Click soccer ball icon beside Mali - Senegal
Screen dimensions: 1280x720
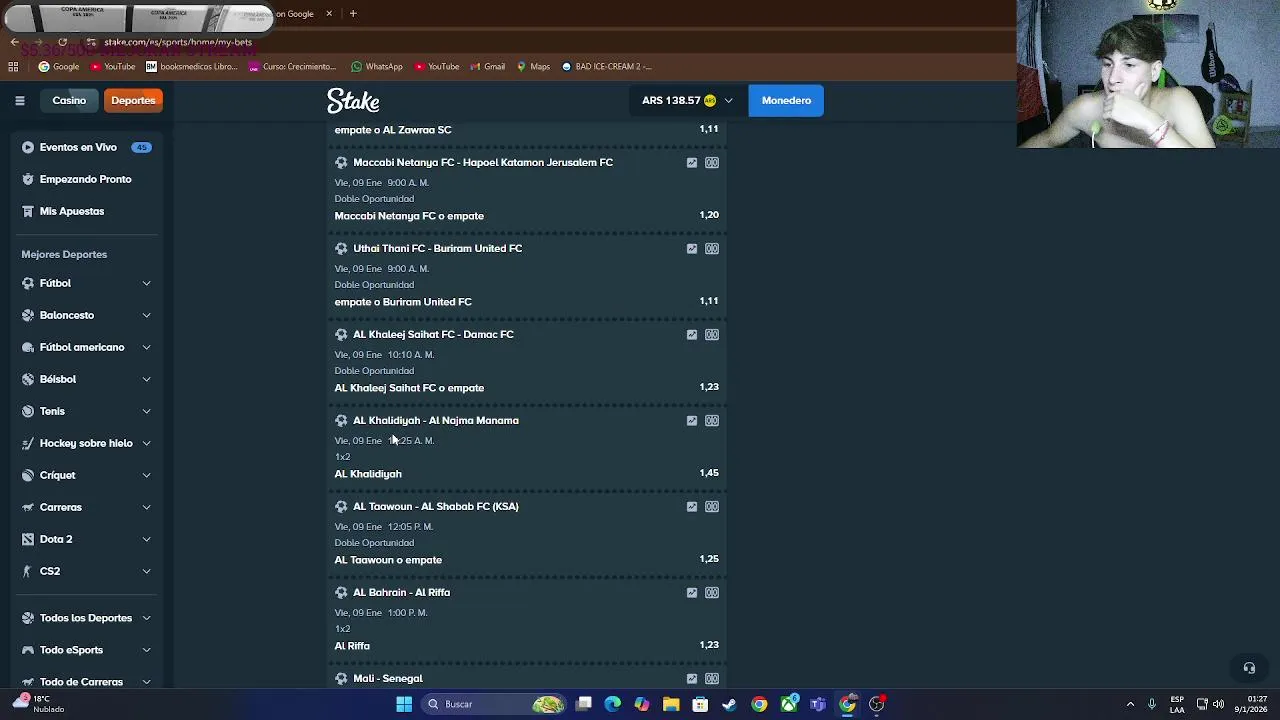click(341, 678)
